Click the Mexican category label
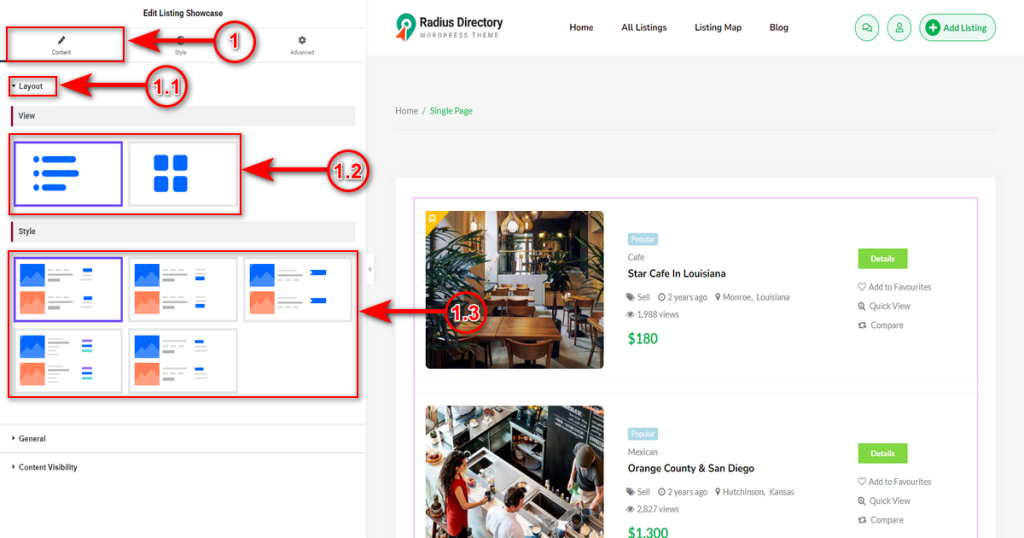This screenshot has width=1024, height=538. coord(643,452)
